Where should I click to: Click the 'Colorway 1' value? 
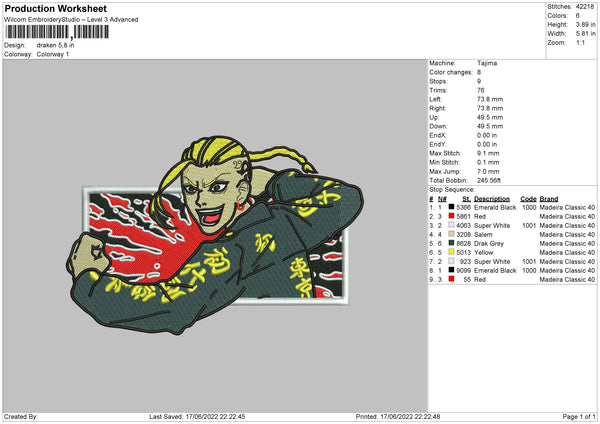[53, 54]
